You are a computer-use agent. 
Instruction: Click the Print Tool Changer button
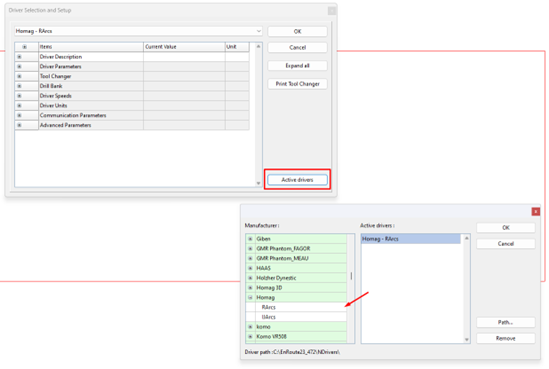[297, 84]
